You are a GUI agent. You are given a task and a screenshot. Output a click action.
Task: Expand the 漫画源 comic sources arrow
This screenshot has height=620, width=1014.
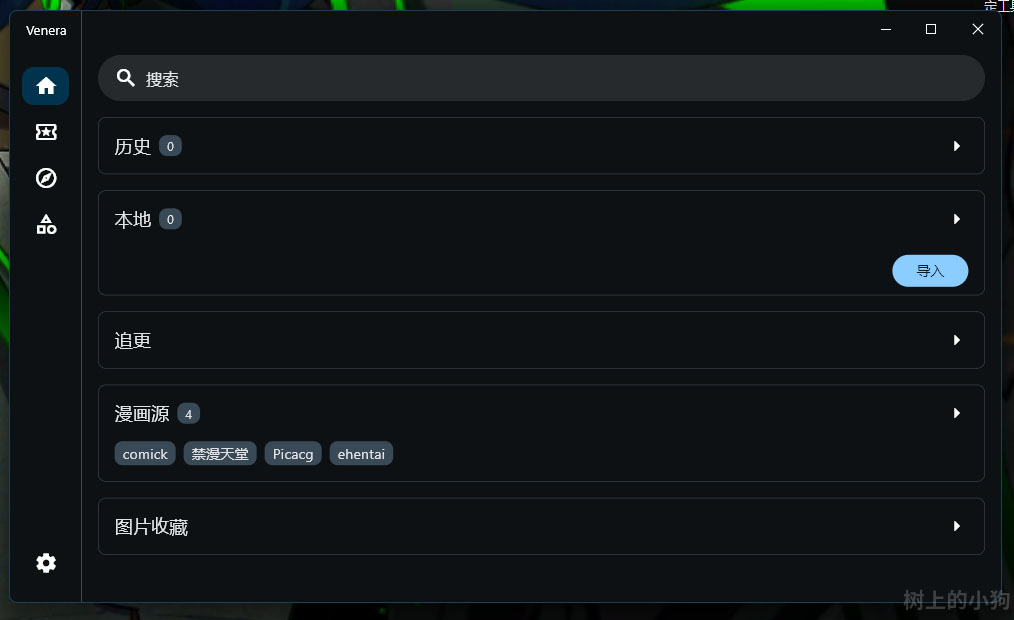(956, 413)
